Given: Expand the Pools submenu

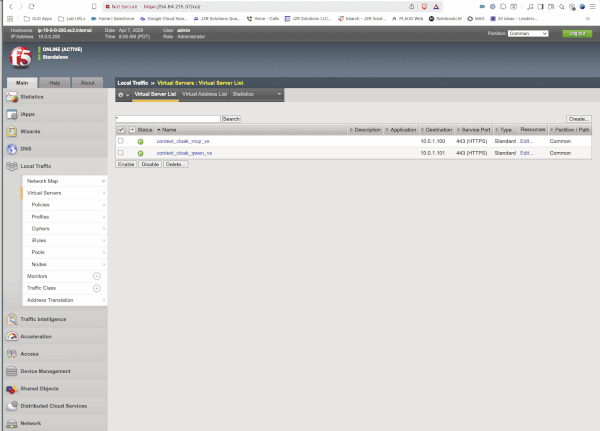Looking at the screenshot, I should coord(104,252).
